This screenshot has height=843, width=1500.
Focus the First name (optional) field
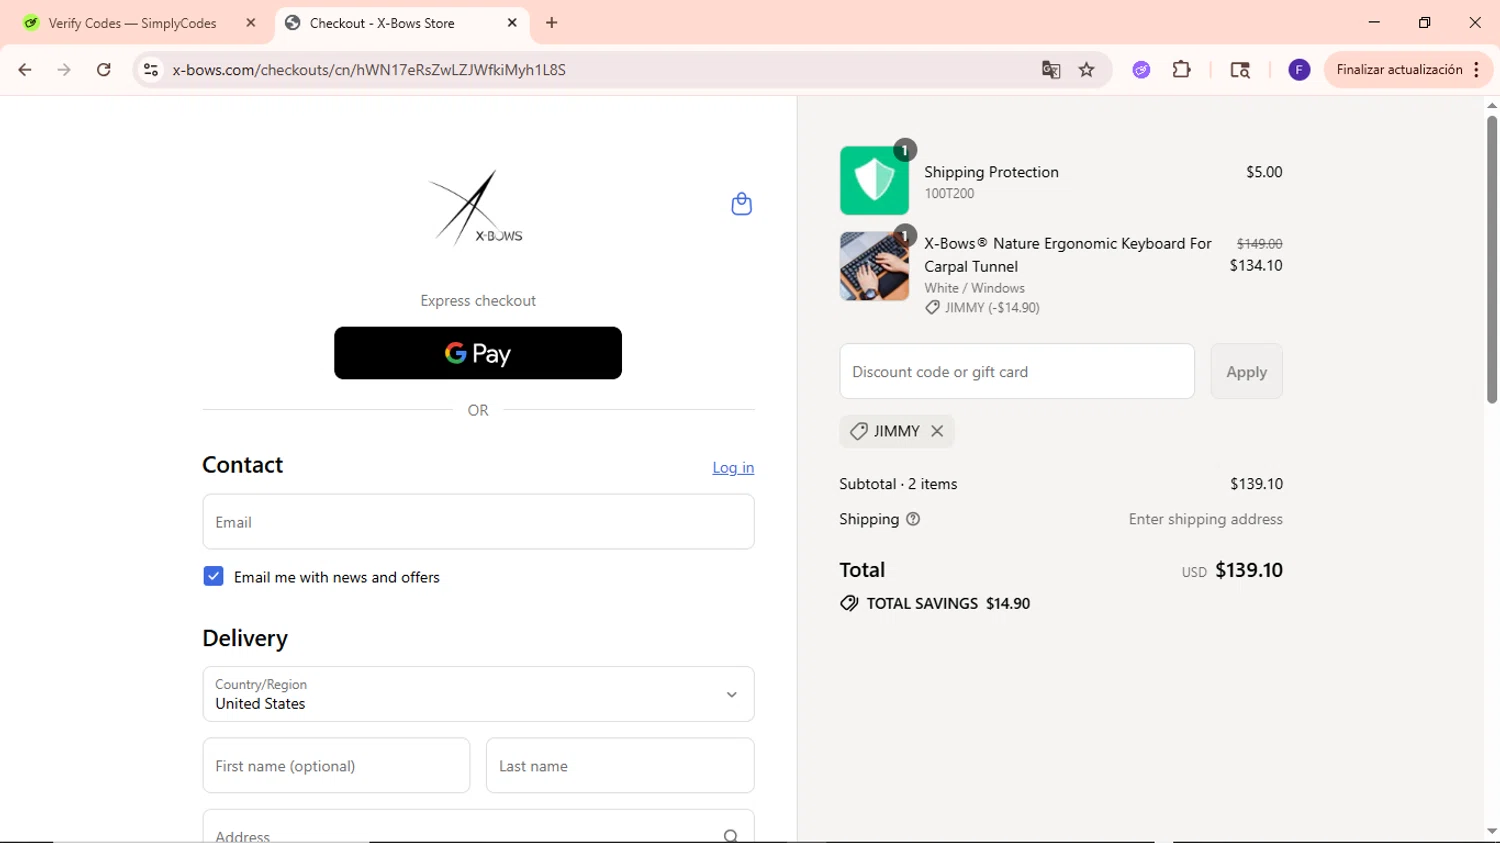[336, 766]
